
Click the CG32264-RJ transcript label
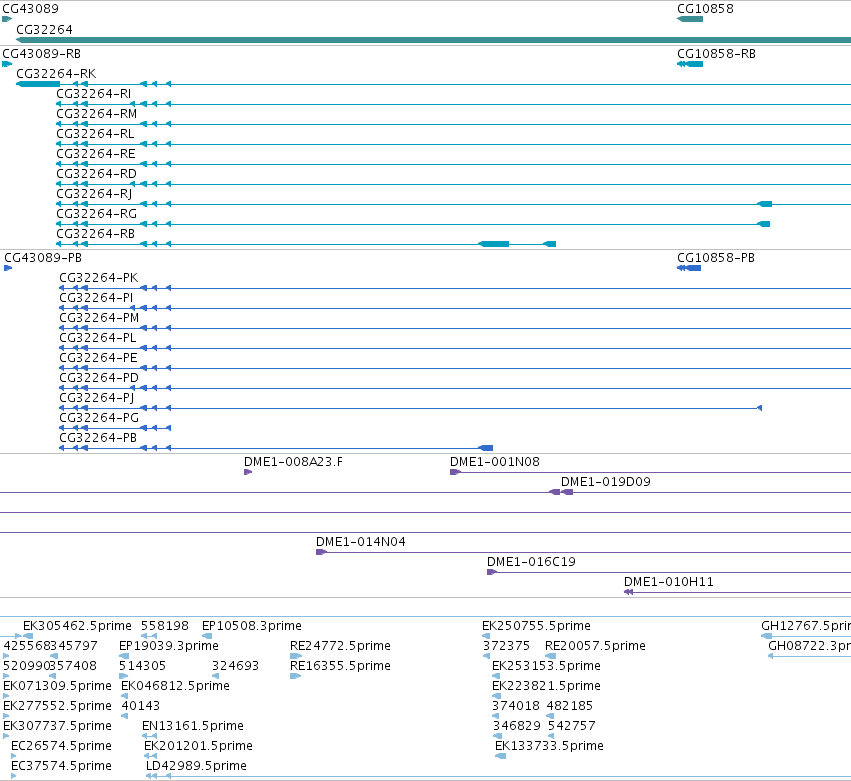coord(94,194)
